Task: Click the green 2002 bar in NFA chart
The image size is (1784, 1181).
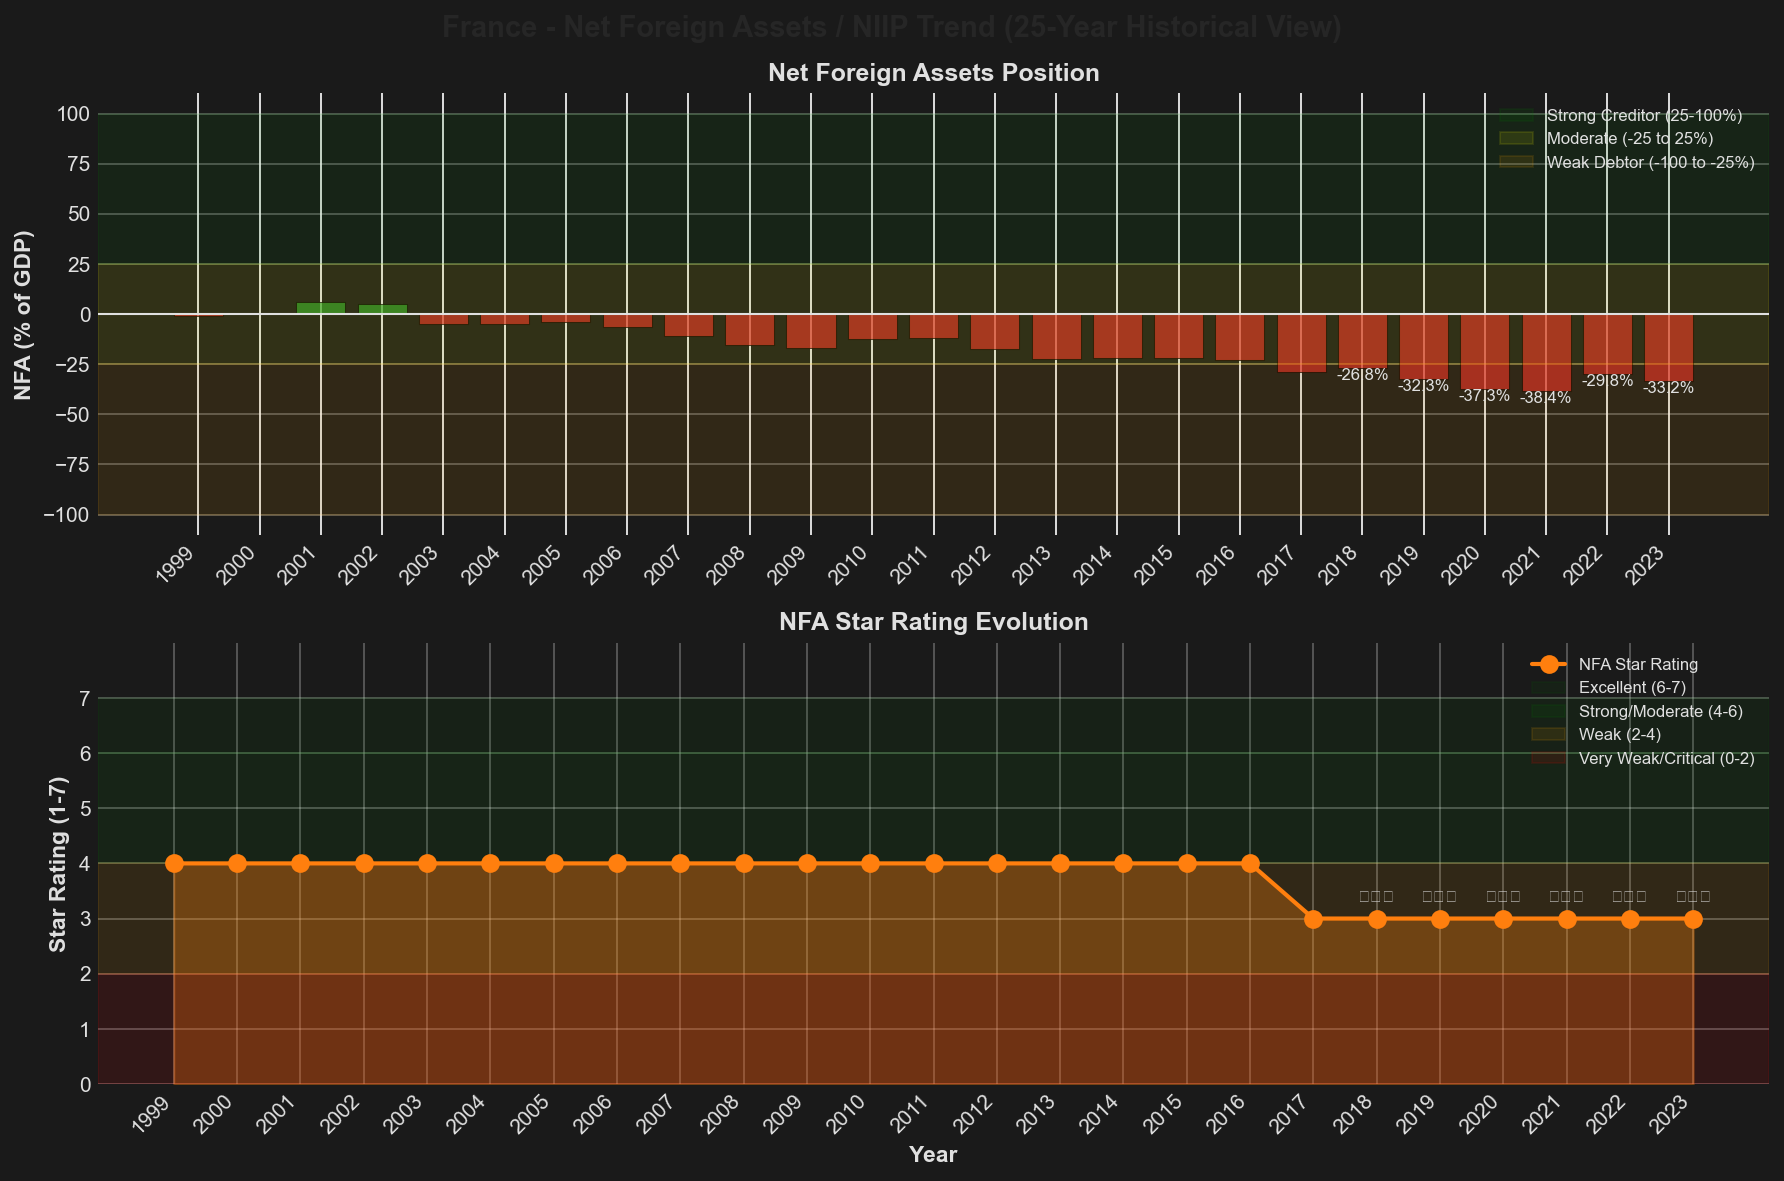Action: coord(382,310)
